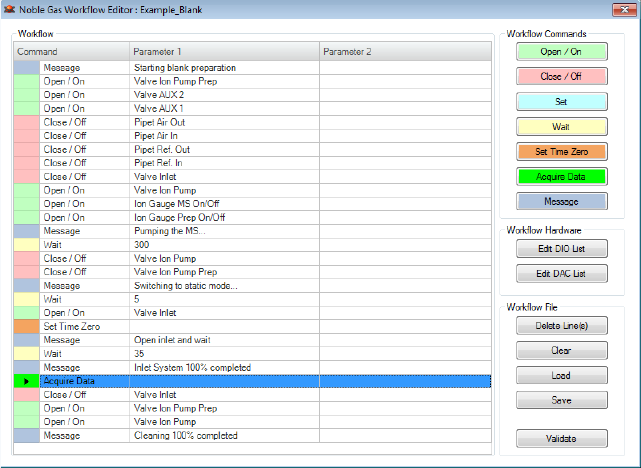
Task: Click the blue swatch of Cleaning 100% completed row
Action: 27,436
